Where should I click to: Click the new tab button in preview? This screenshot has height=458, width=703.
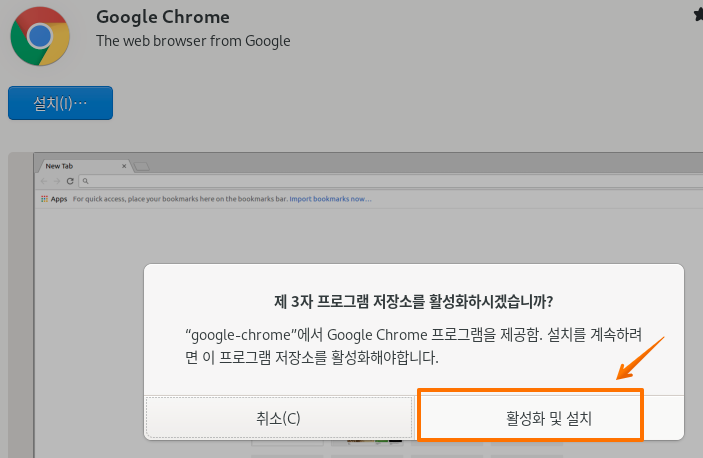coord(142,167)
